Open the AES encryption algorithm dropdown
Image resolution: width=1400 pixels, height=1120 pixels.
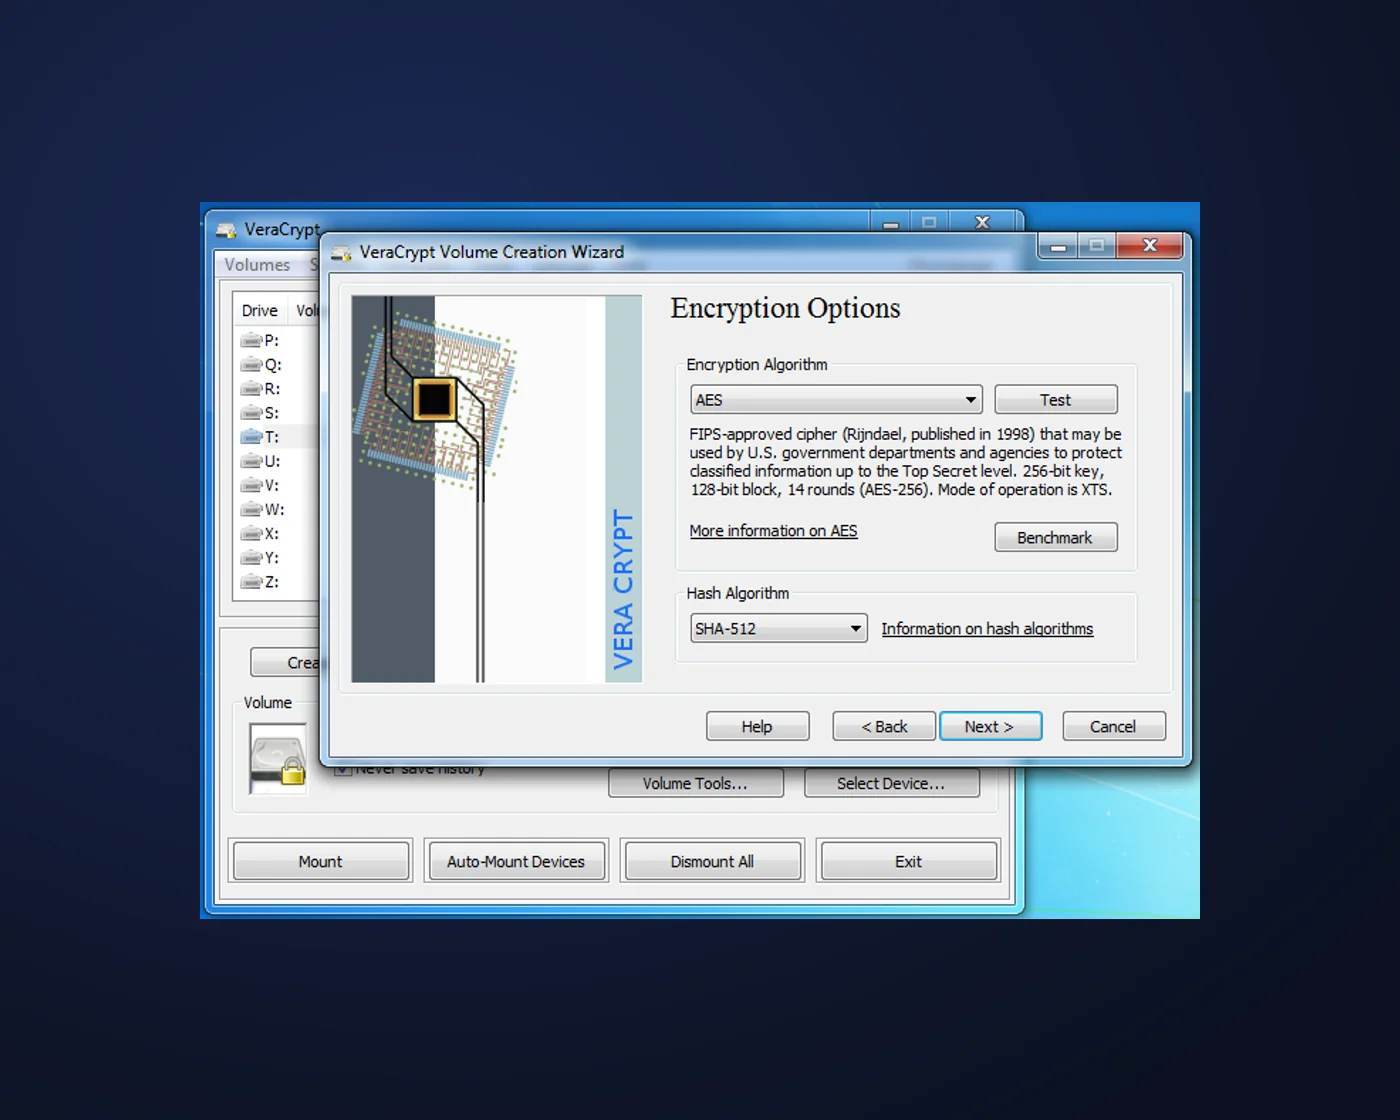tap(836, 400)
